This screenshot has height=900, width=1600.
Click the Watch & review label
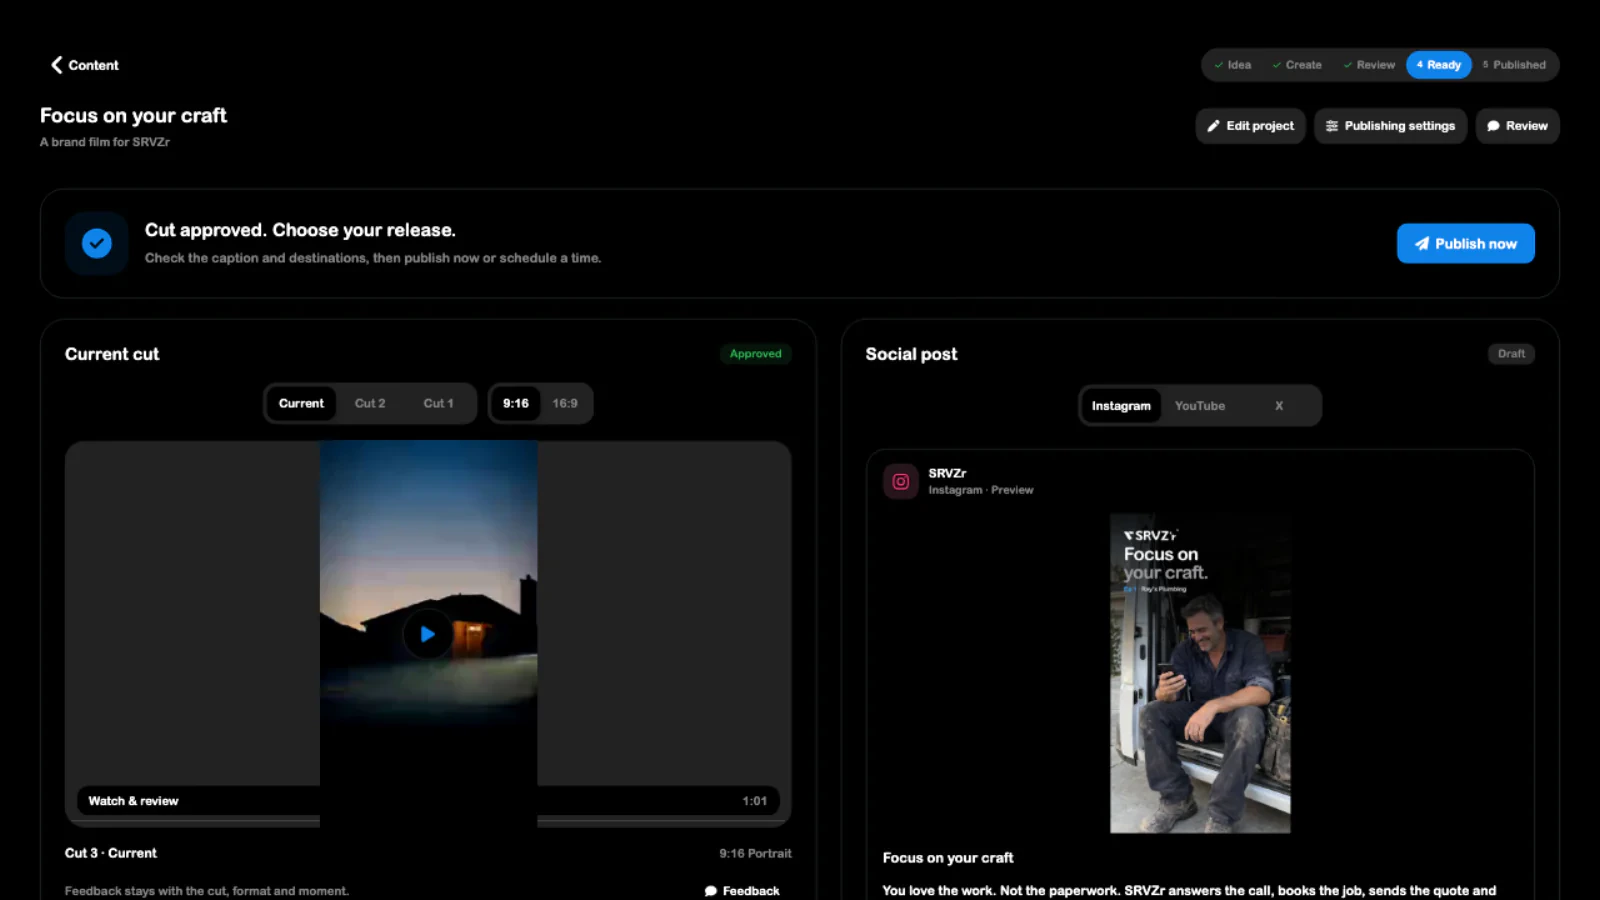133,801
